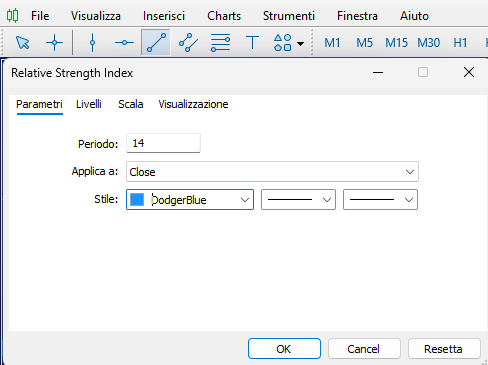The width and height of the screenshot is (488, 365).
Task: Switch to the Livelli tab
Action: [89, 104]
